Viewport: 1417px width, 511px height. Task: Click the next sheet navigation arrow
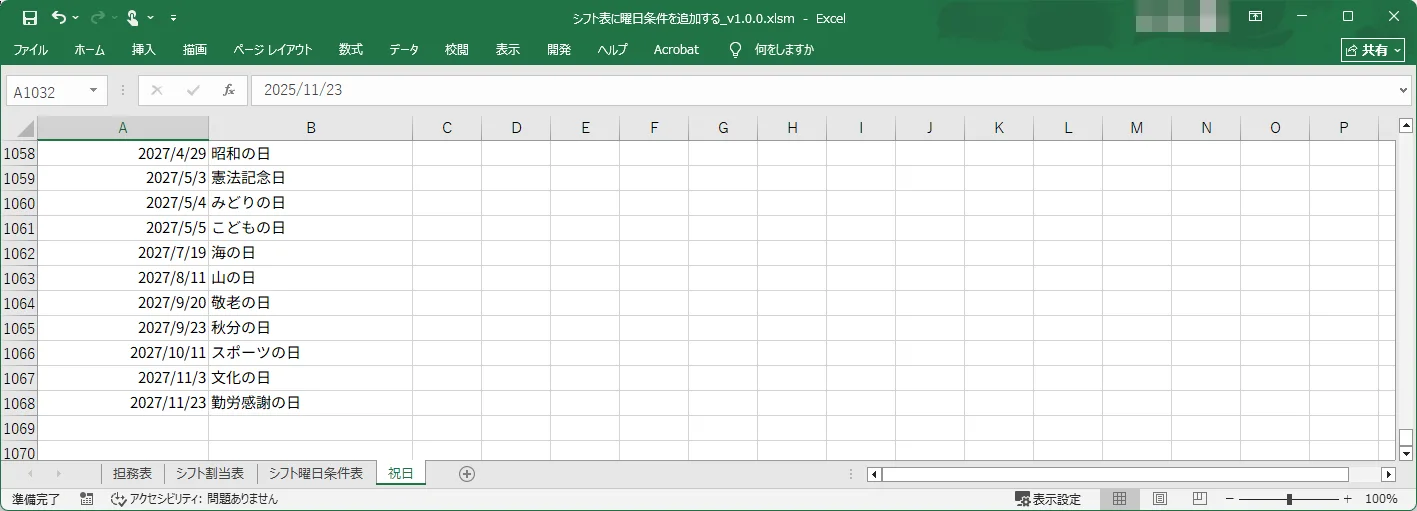pyautogui.click(x=58, y=474)
